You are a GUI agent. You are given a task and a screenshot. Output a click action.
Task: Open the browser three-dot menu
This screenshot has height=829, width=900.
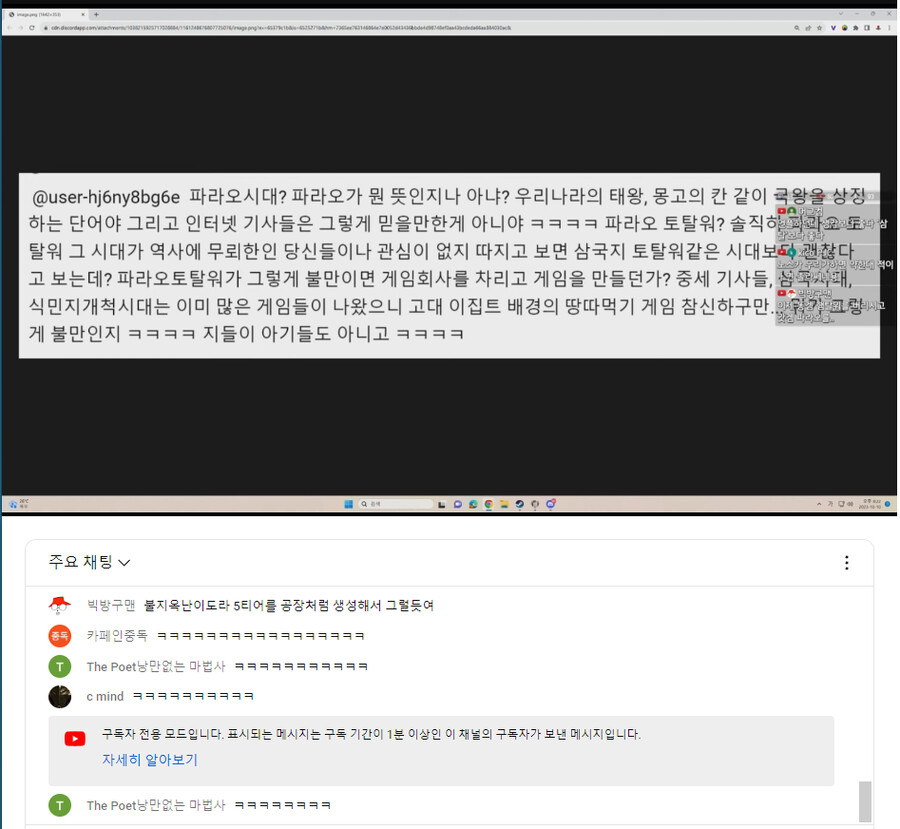point(890,28)
